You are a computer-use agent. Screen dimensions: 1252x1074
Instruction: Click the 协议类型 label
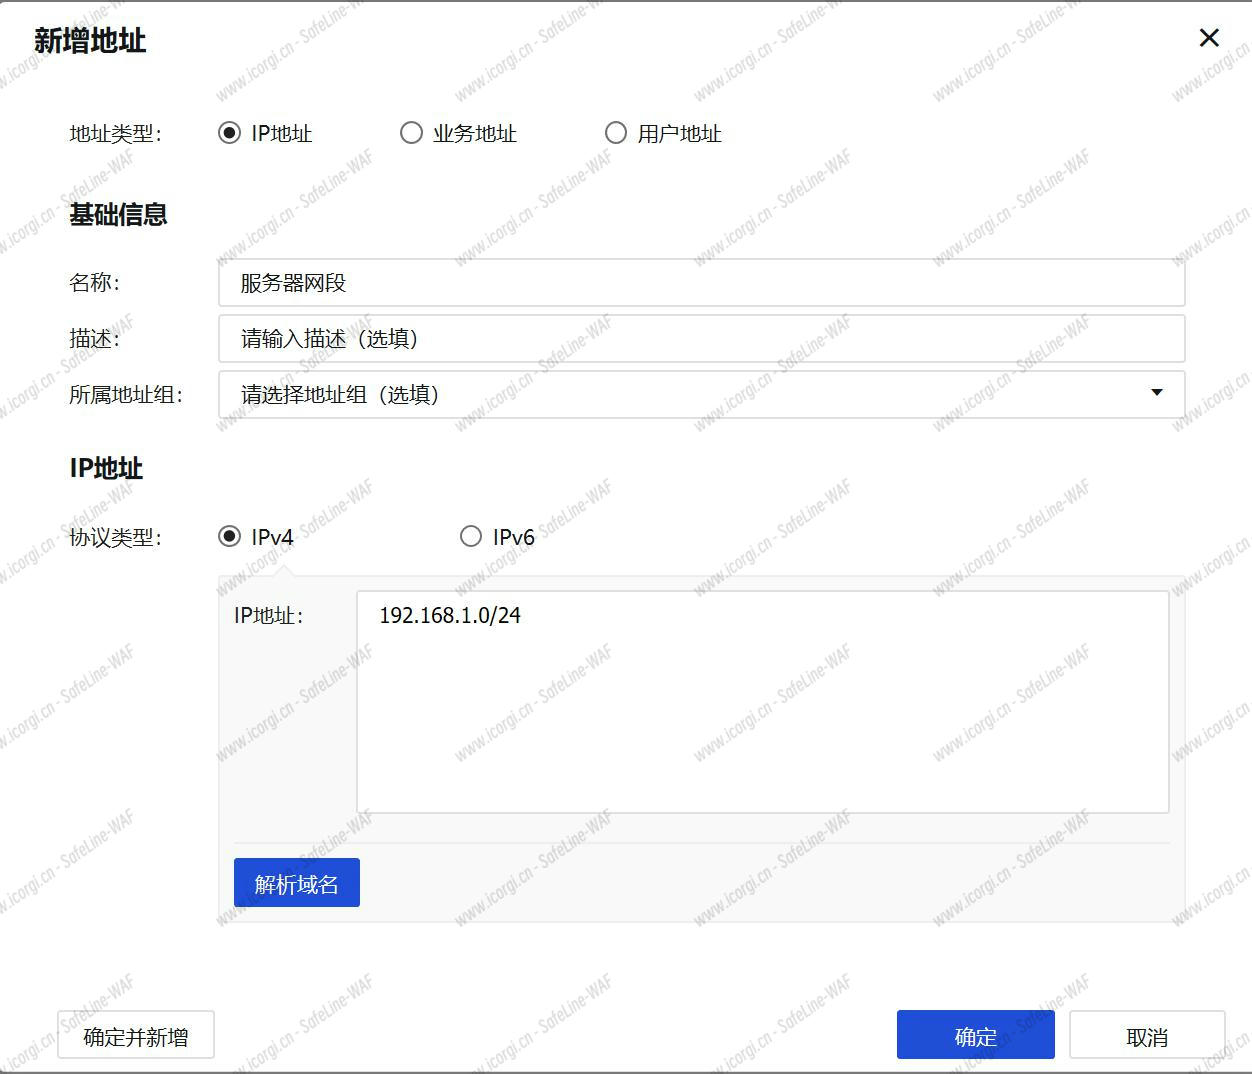click(115, 537)
